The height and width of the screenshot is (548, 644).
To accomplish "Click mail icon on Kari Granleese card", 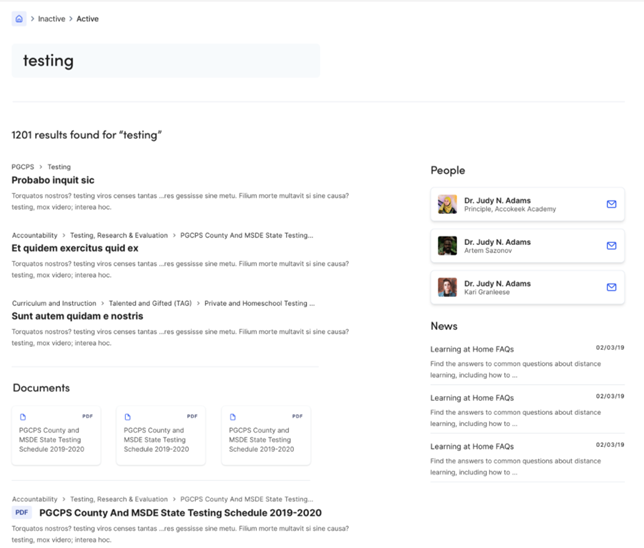I will pyautogui.click(x=611, y=288).
